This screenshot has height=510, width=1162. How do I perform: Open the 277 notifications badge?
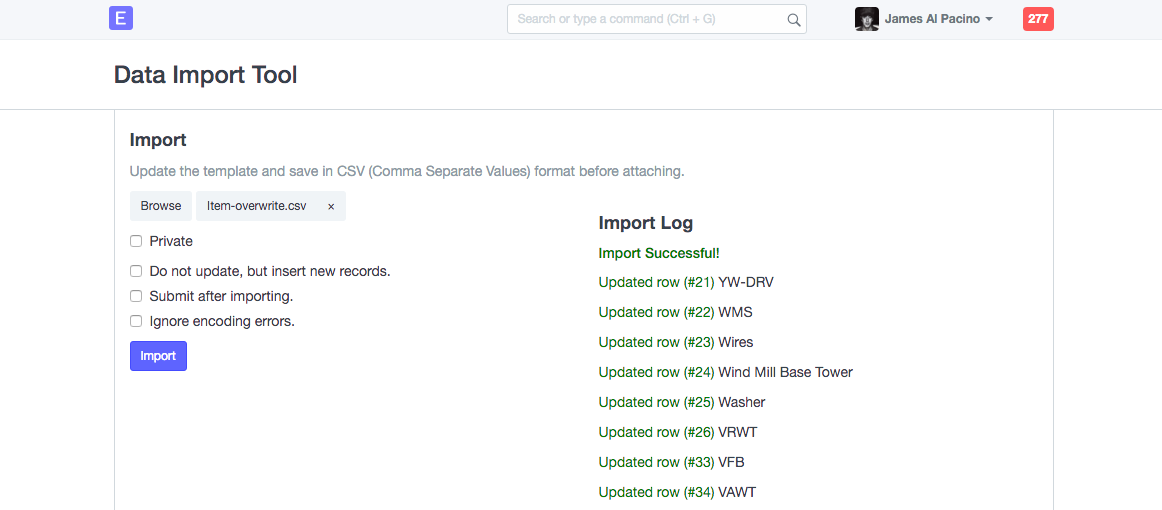pyautogui.click(x=1038, y=19)
